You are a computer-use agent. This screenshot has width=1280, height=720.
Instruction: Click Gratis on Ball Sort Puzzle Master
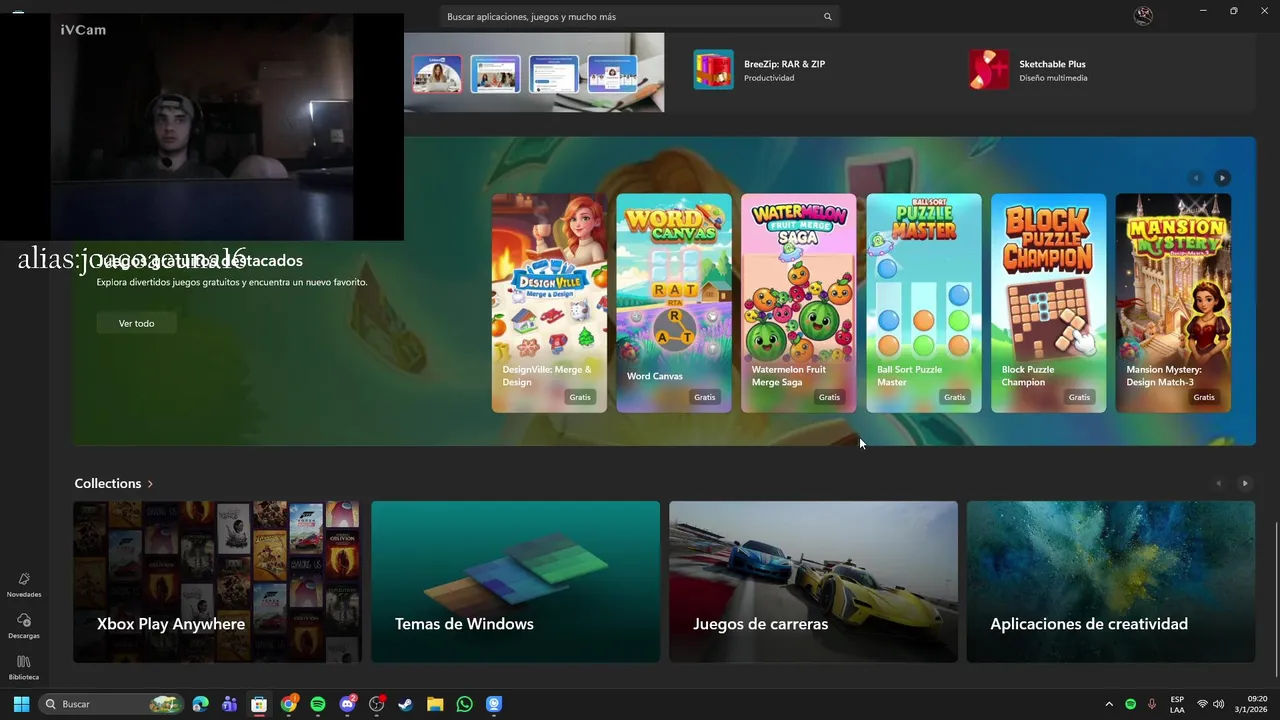pos(955,397)
